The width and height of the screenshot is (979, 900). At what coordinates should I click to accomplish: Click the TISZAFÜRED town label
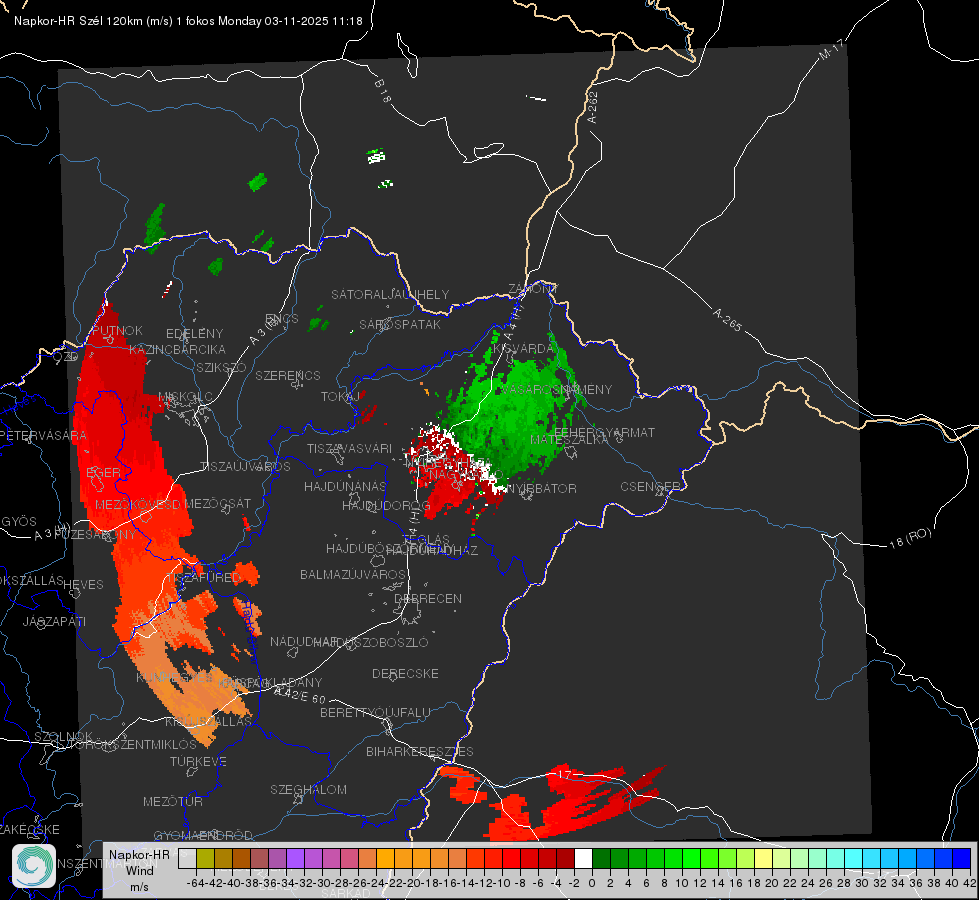pos(204,577)
